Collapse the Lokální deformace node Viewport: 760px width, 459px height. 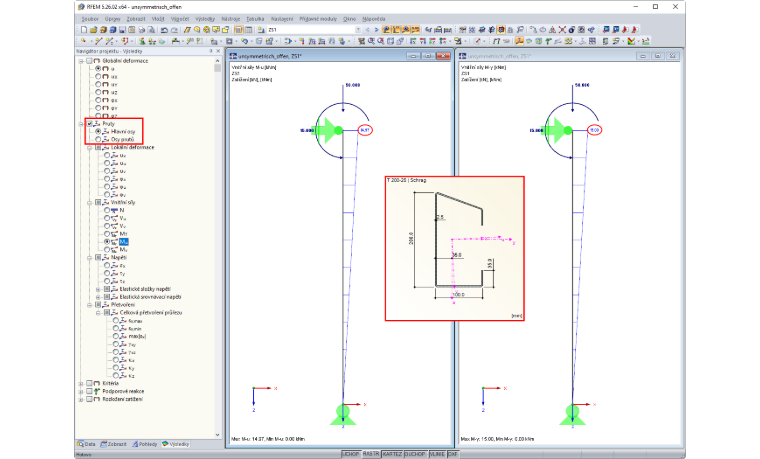pyautogui.click(x=90, y=148)
